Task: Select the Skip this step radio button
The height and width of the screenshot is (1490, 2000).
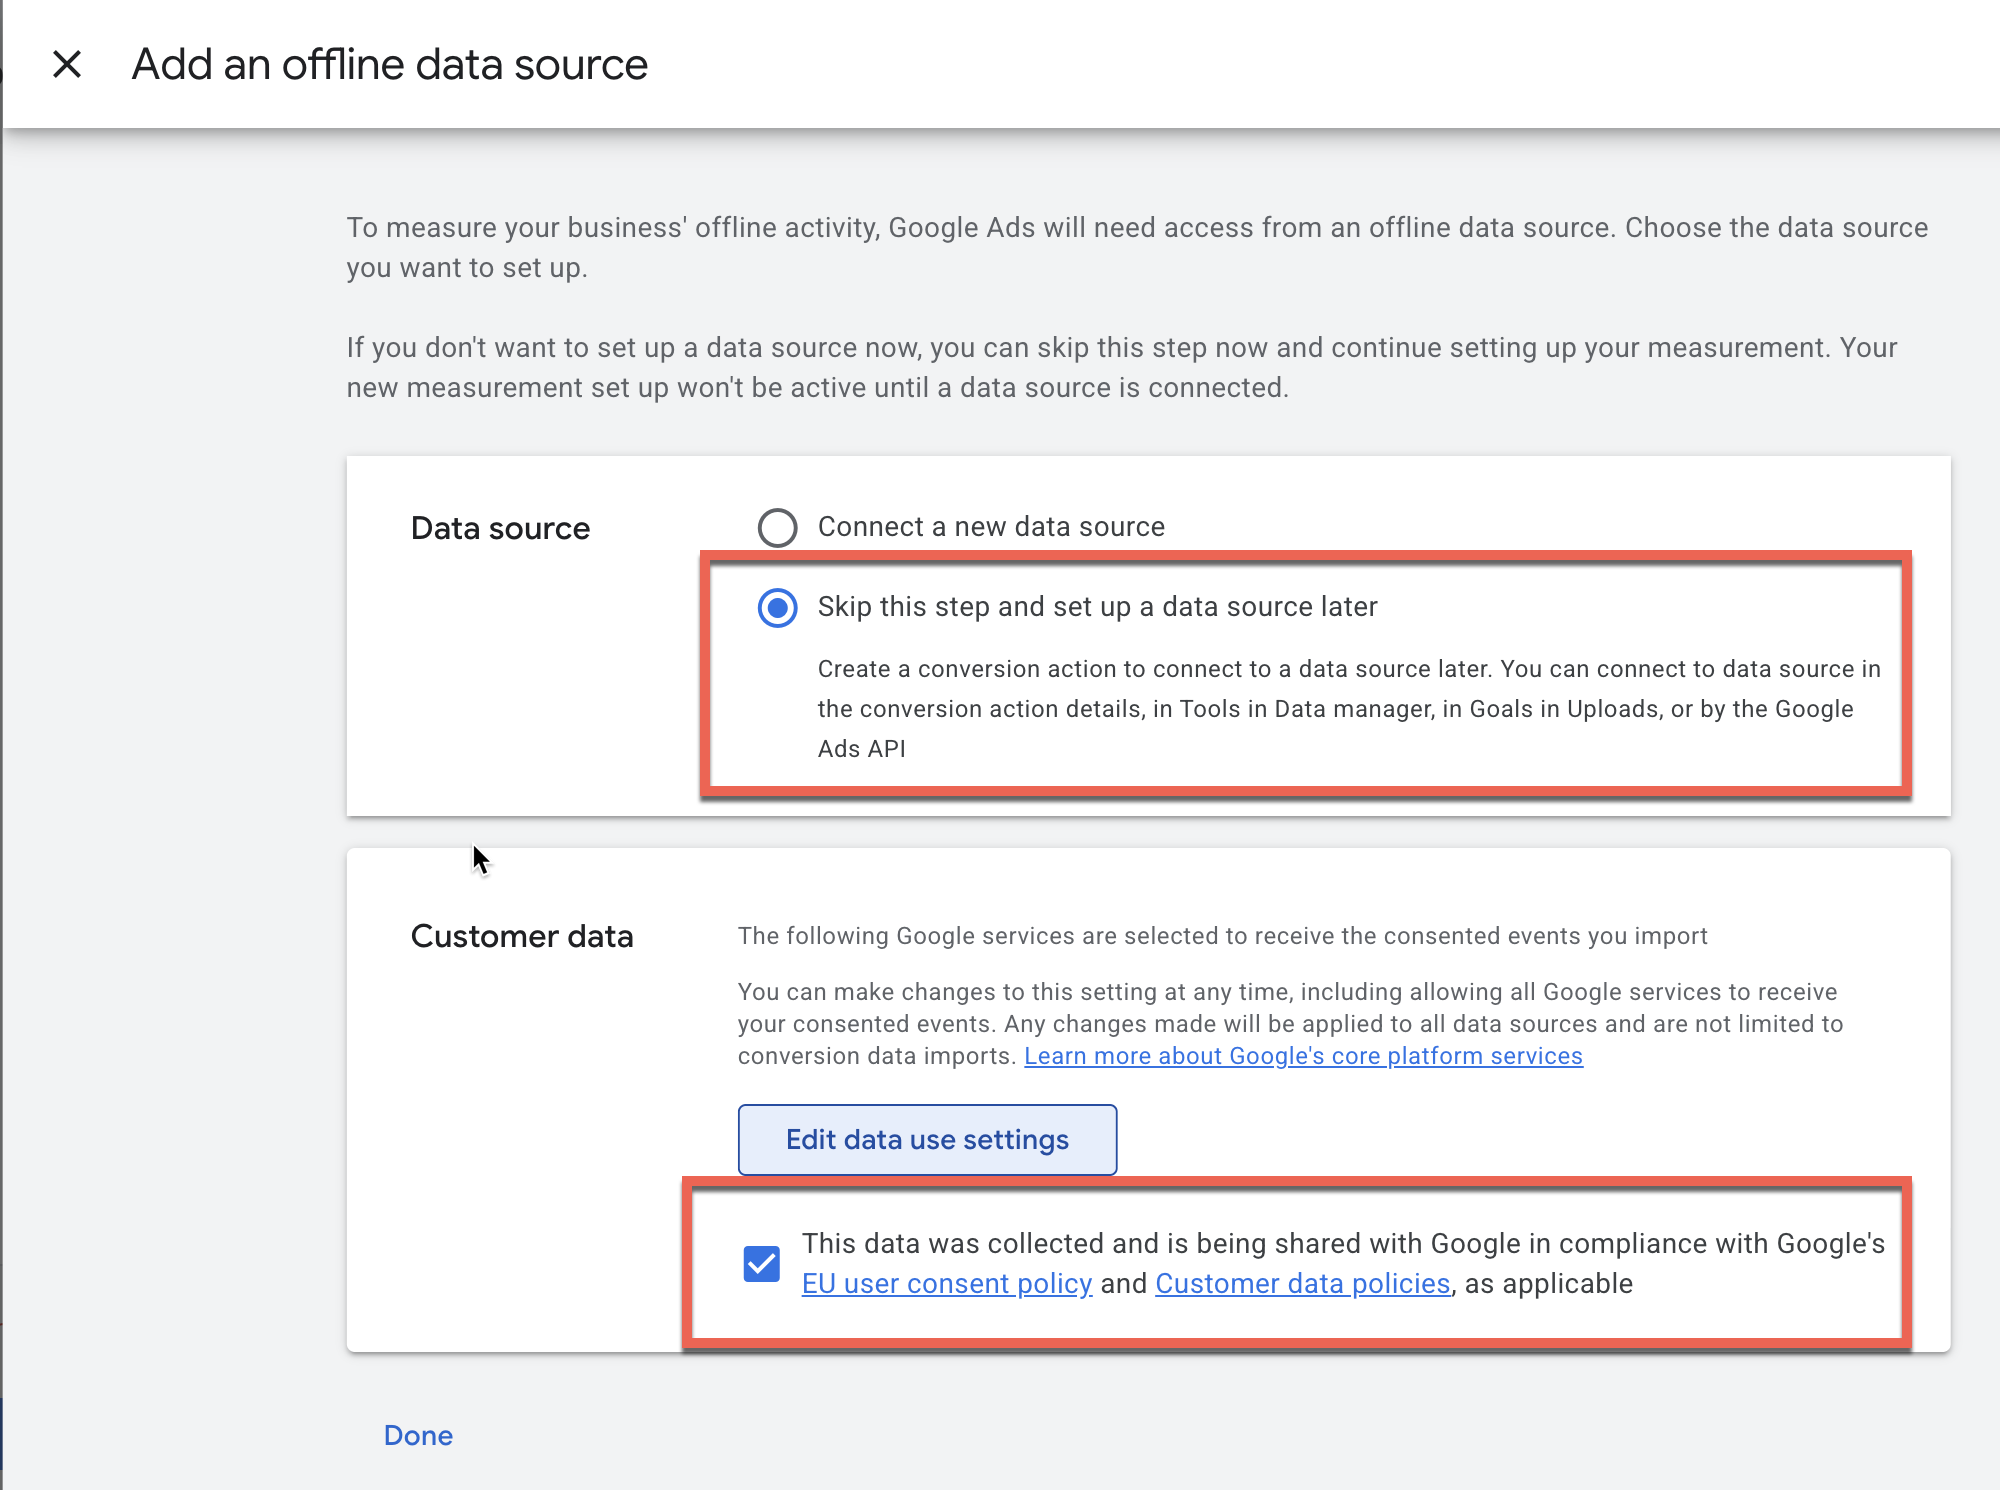Action: point(777,607)
